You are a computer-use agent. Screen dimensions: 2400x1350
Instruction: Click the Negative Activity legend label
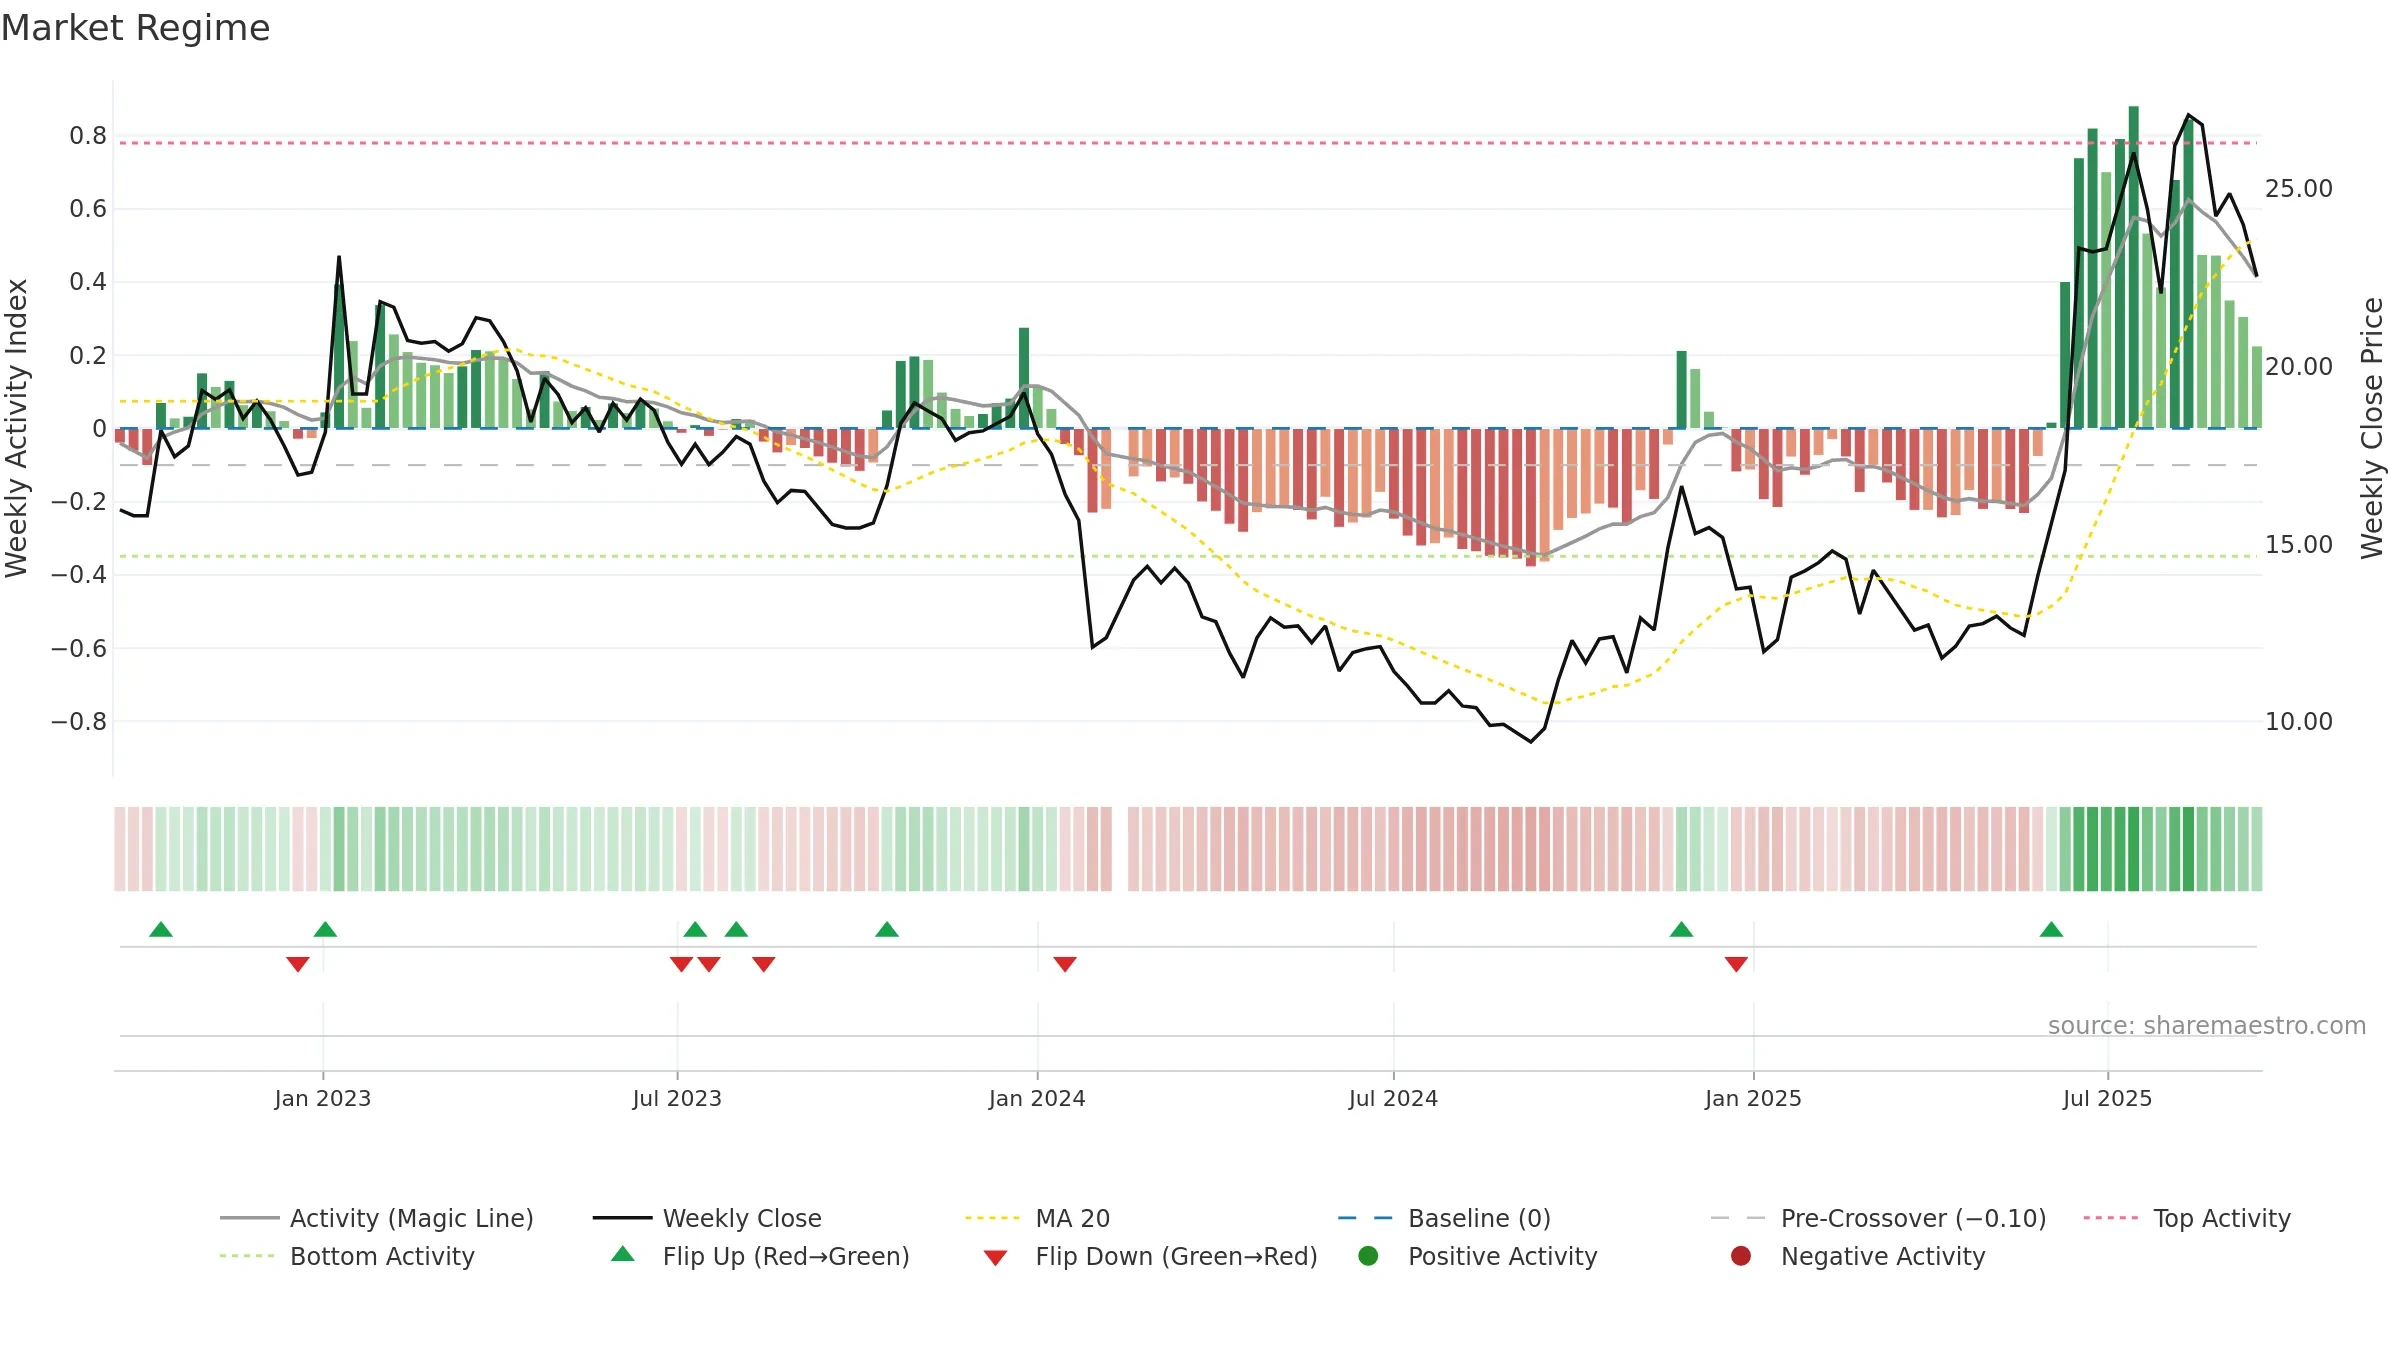[x=1883, y=1256]
